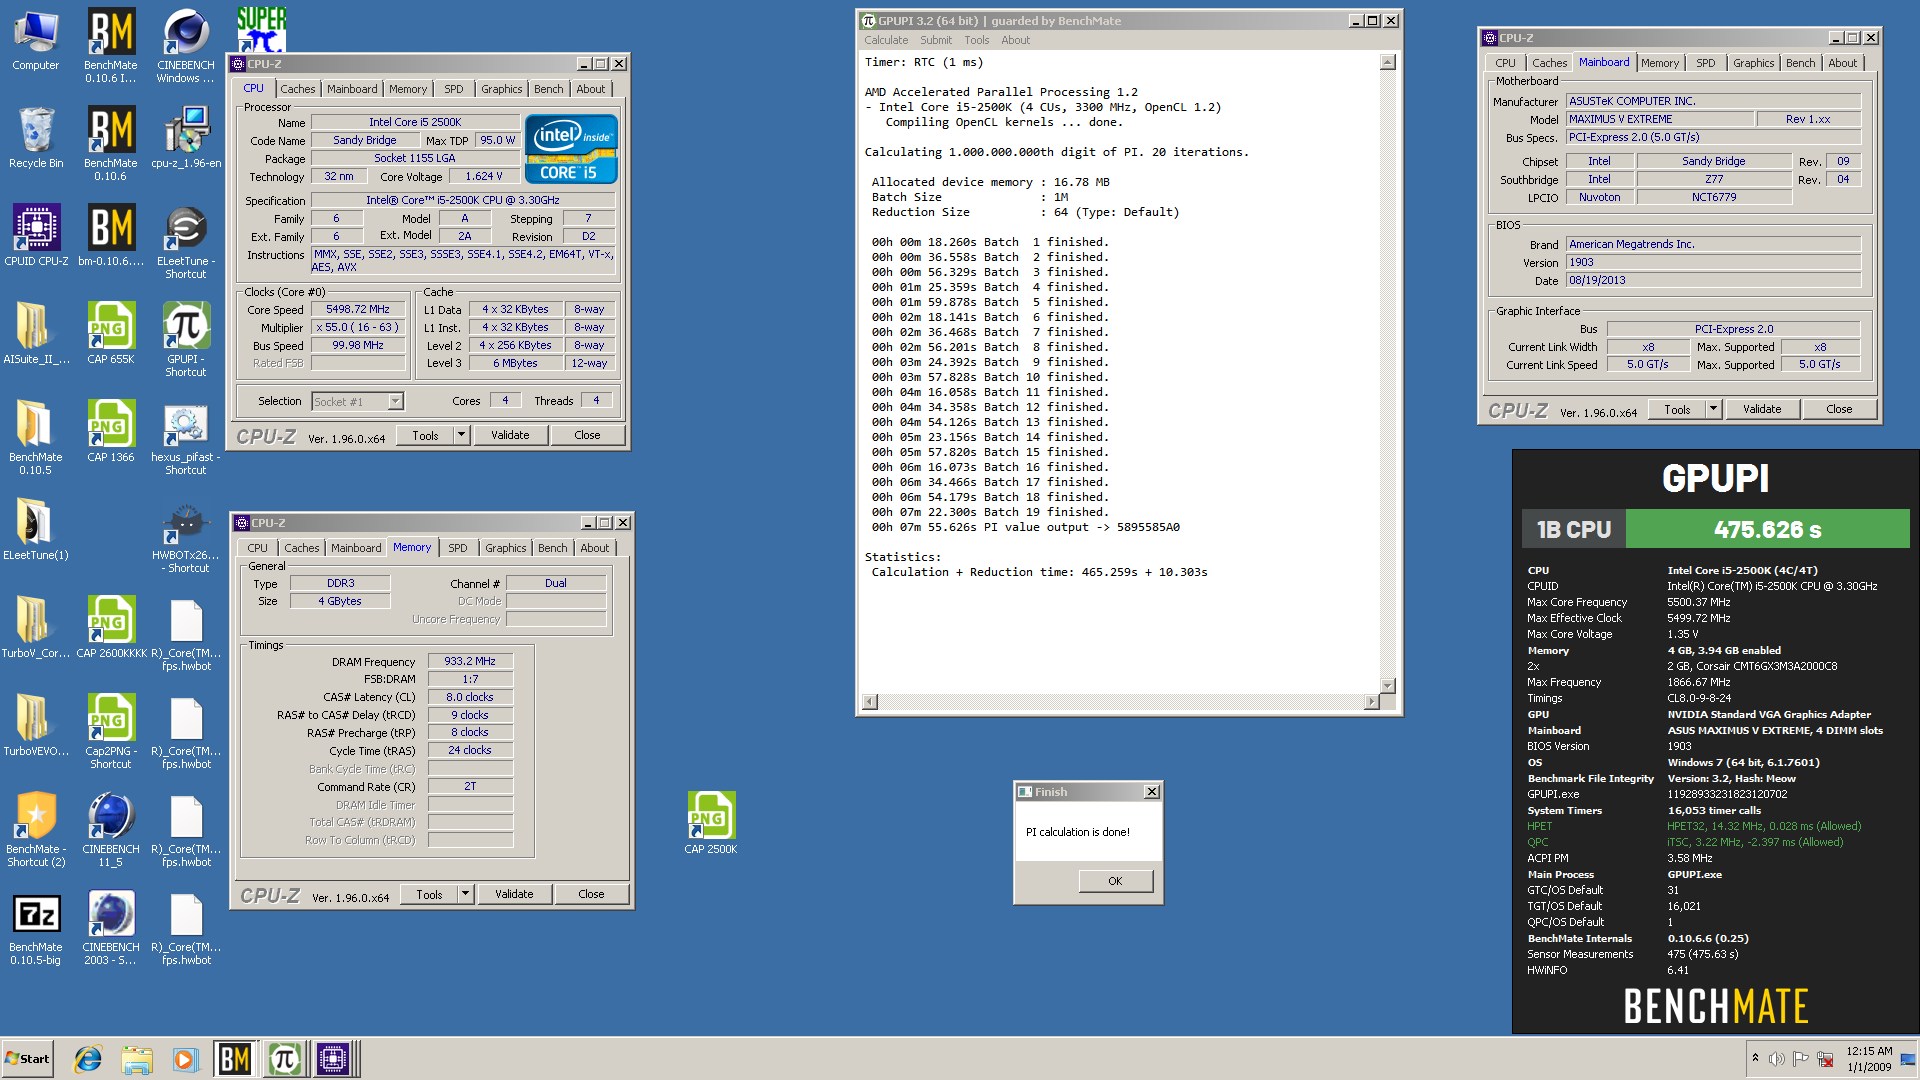
Task: Open Submit menu in GPUPI
Action: tap(936, 40)
